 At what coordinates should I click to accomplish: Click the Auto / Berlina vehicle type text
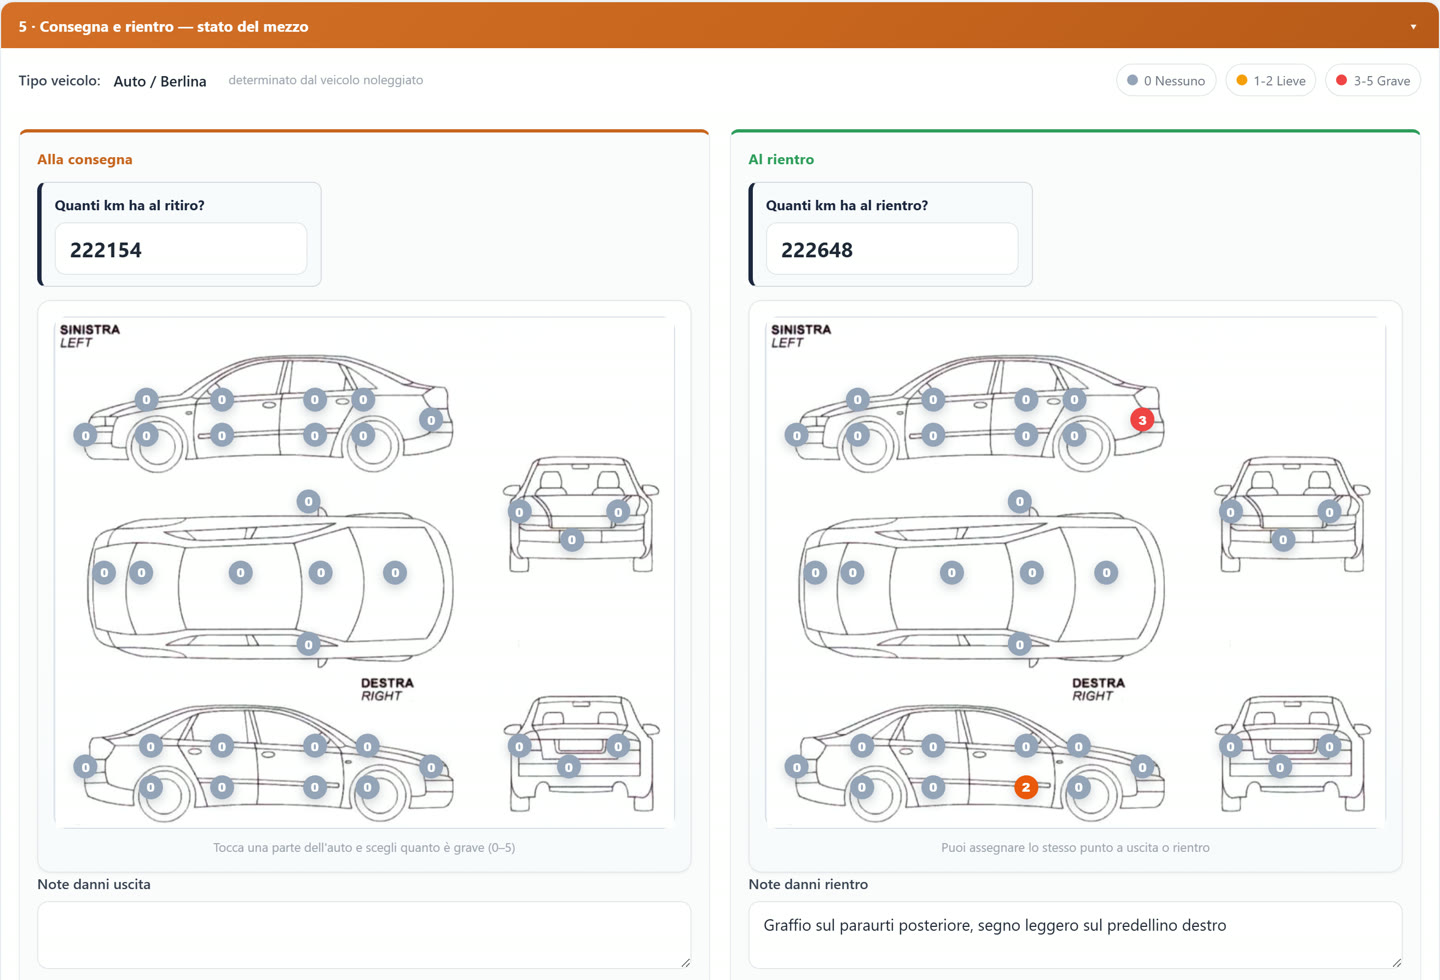tap(160, 81)
